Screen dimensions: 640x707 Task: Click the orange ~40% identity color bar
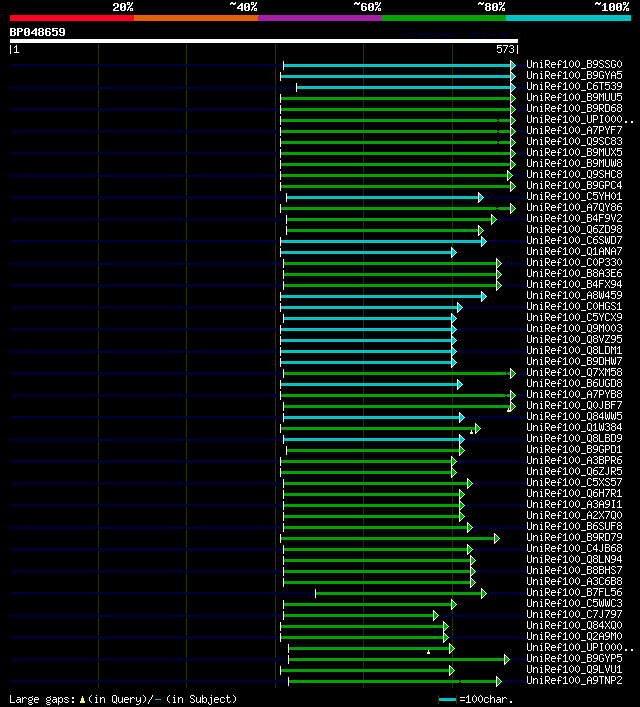click(x=196, y=18)
